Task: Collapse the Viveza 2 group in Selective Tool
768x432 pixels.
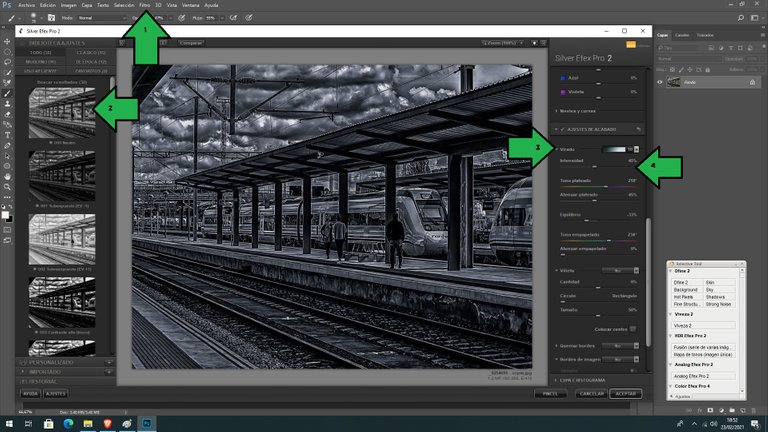Action: (x=671, y=314)
